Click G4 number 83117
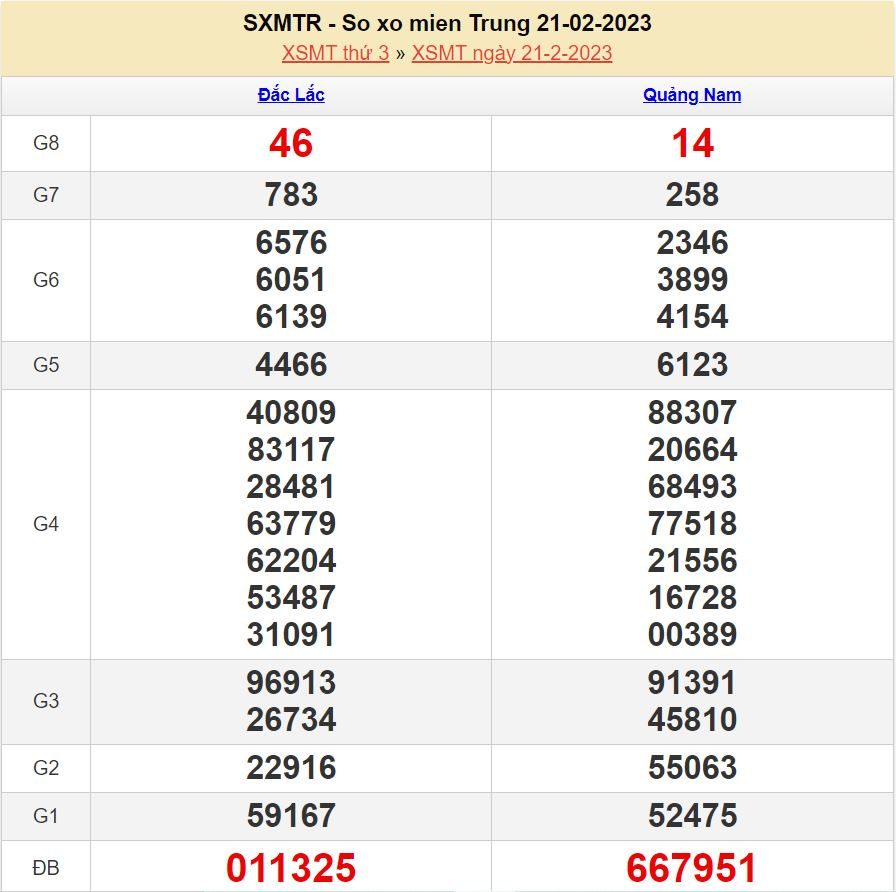The height and width of the screenshot is (892, 896). (291, 450)
